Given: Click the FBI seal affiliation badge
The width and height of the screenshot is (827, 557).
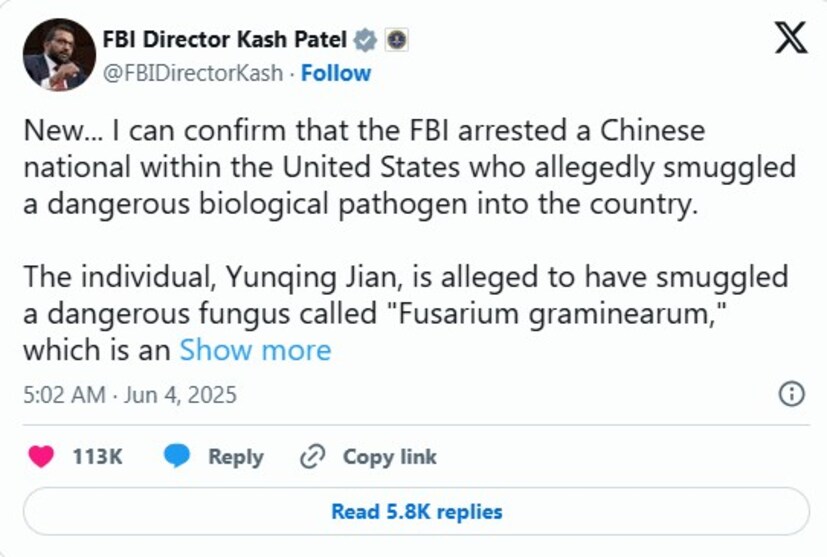Looking at the screenshot, I should pos(397,40).
